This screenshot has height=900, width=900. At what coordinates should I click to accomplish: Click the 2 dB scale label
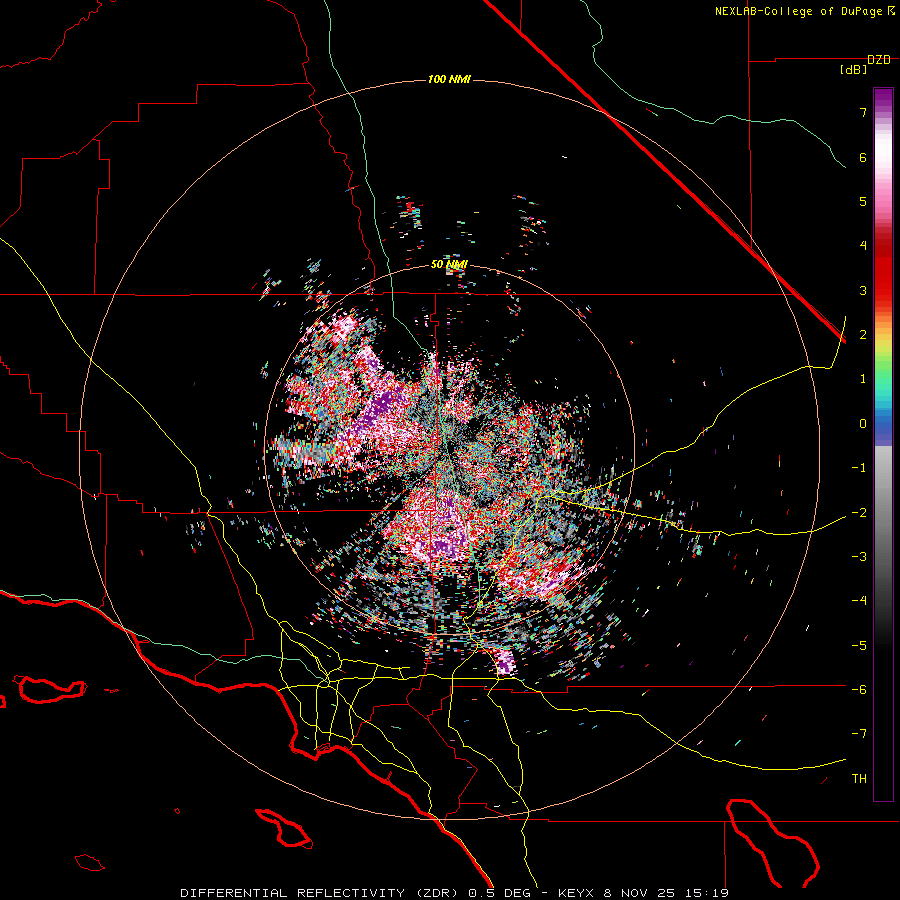point(863,334)
